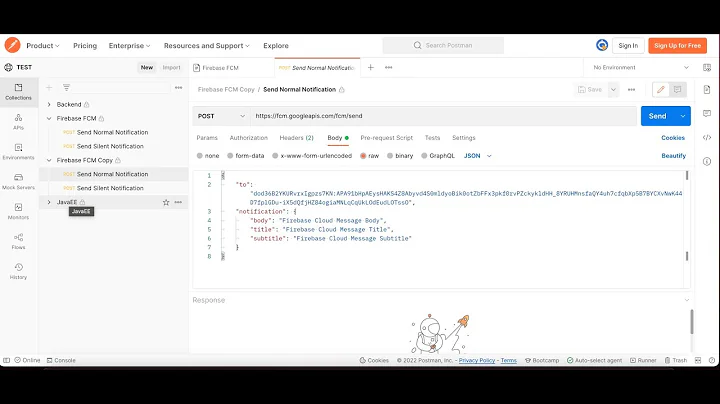This screenshot has height=404, width=720.
Task: Open collections panel three-dot options
Action: [x=179, y=87]
